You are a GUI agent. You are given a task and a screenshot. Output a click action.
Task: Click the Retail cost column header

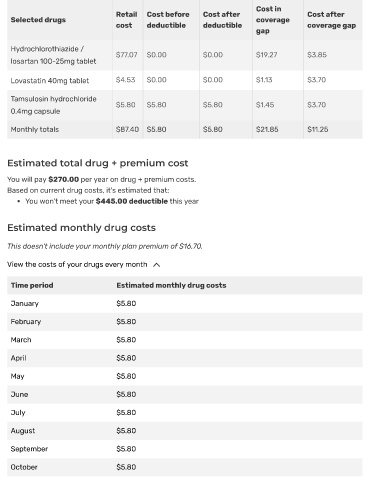click(x=126, y=20)
